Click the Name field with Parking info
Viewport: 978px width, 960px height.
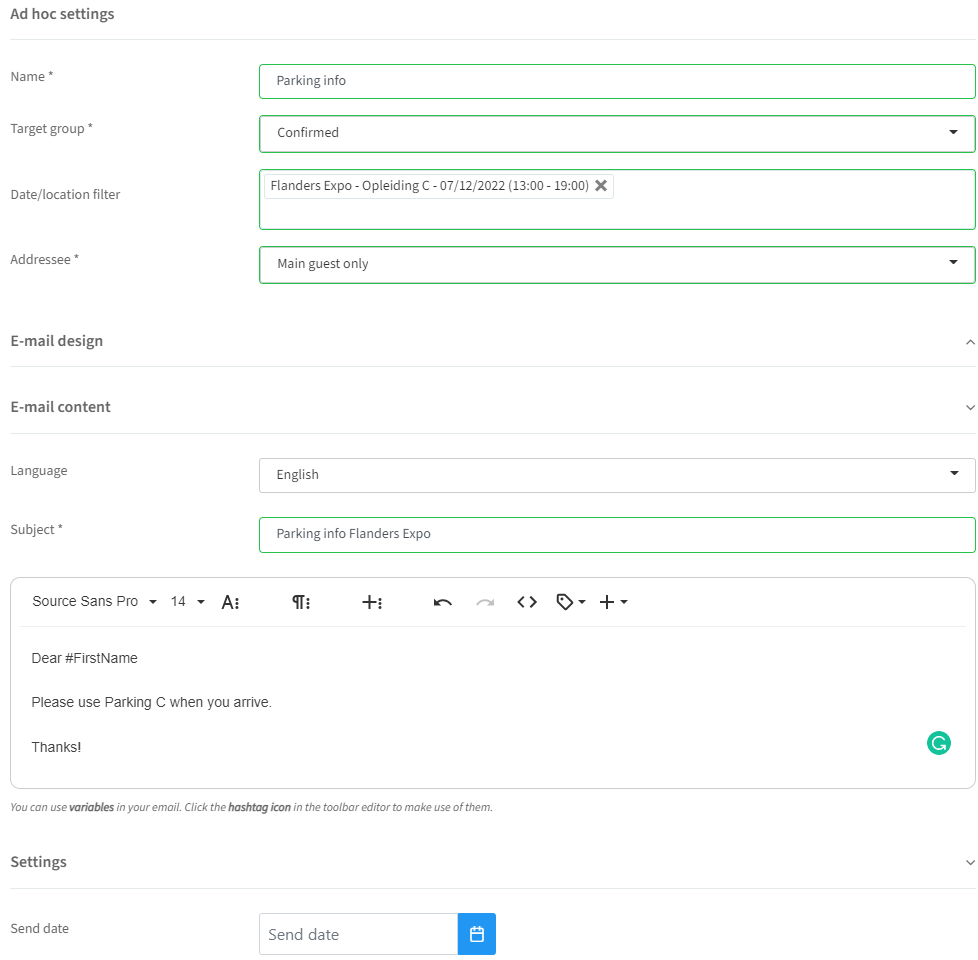pyautogui.click(x=617, y=81)
